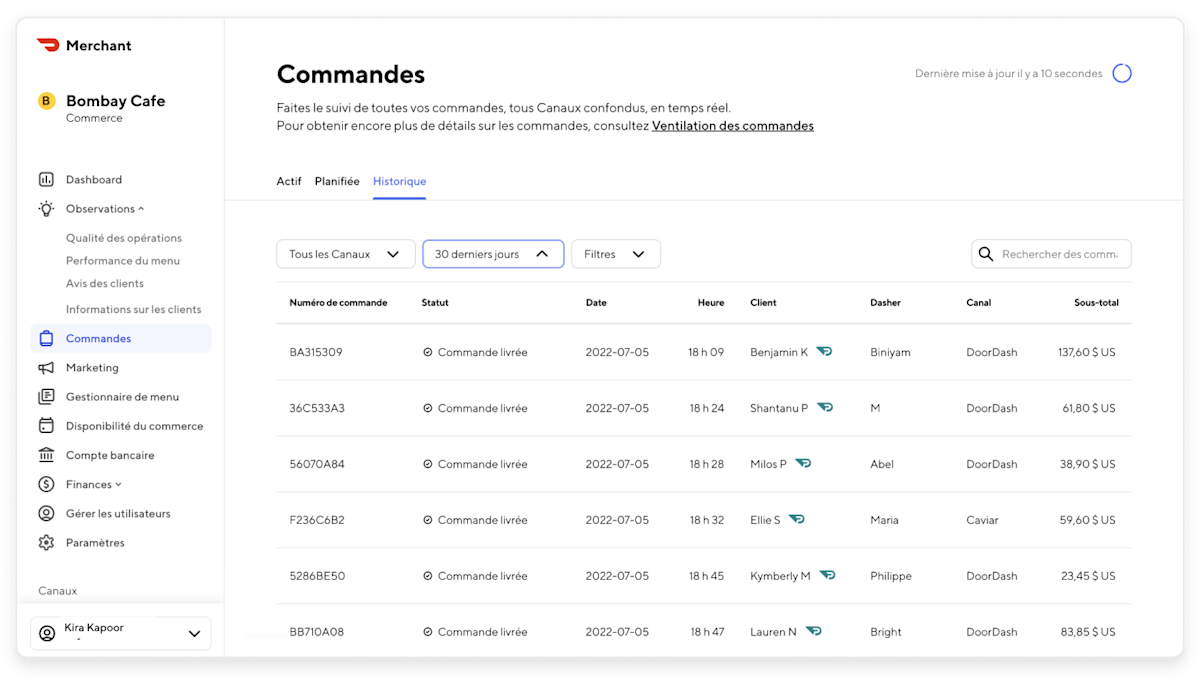Click DashPass badge next to Ellie S
This screenshot has height=687, width=1200.
[797, 519]
